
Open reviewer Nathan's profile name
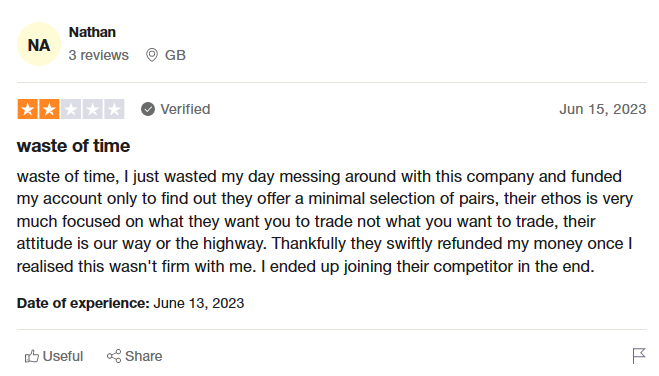(92, 32)
